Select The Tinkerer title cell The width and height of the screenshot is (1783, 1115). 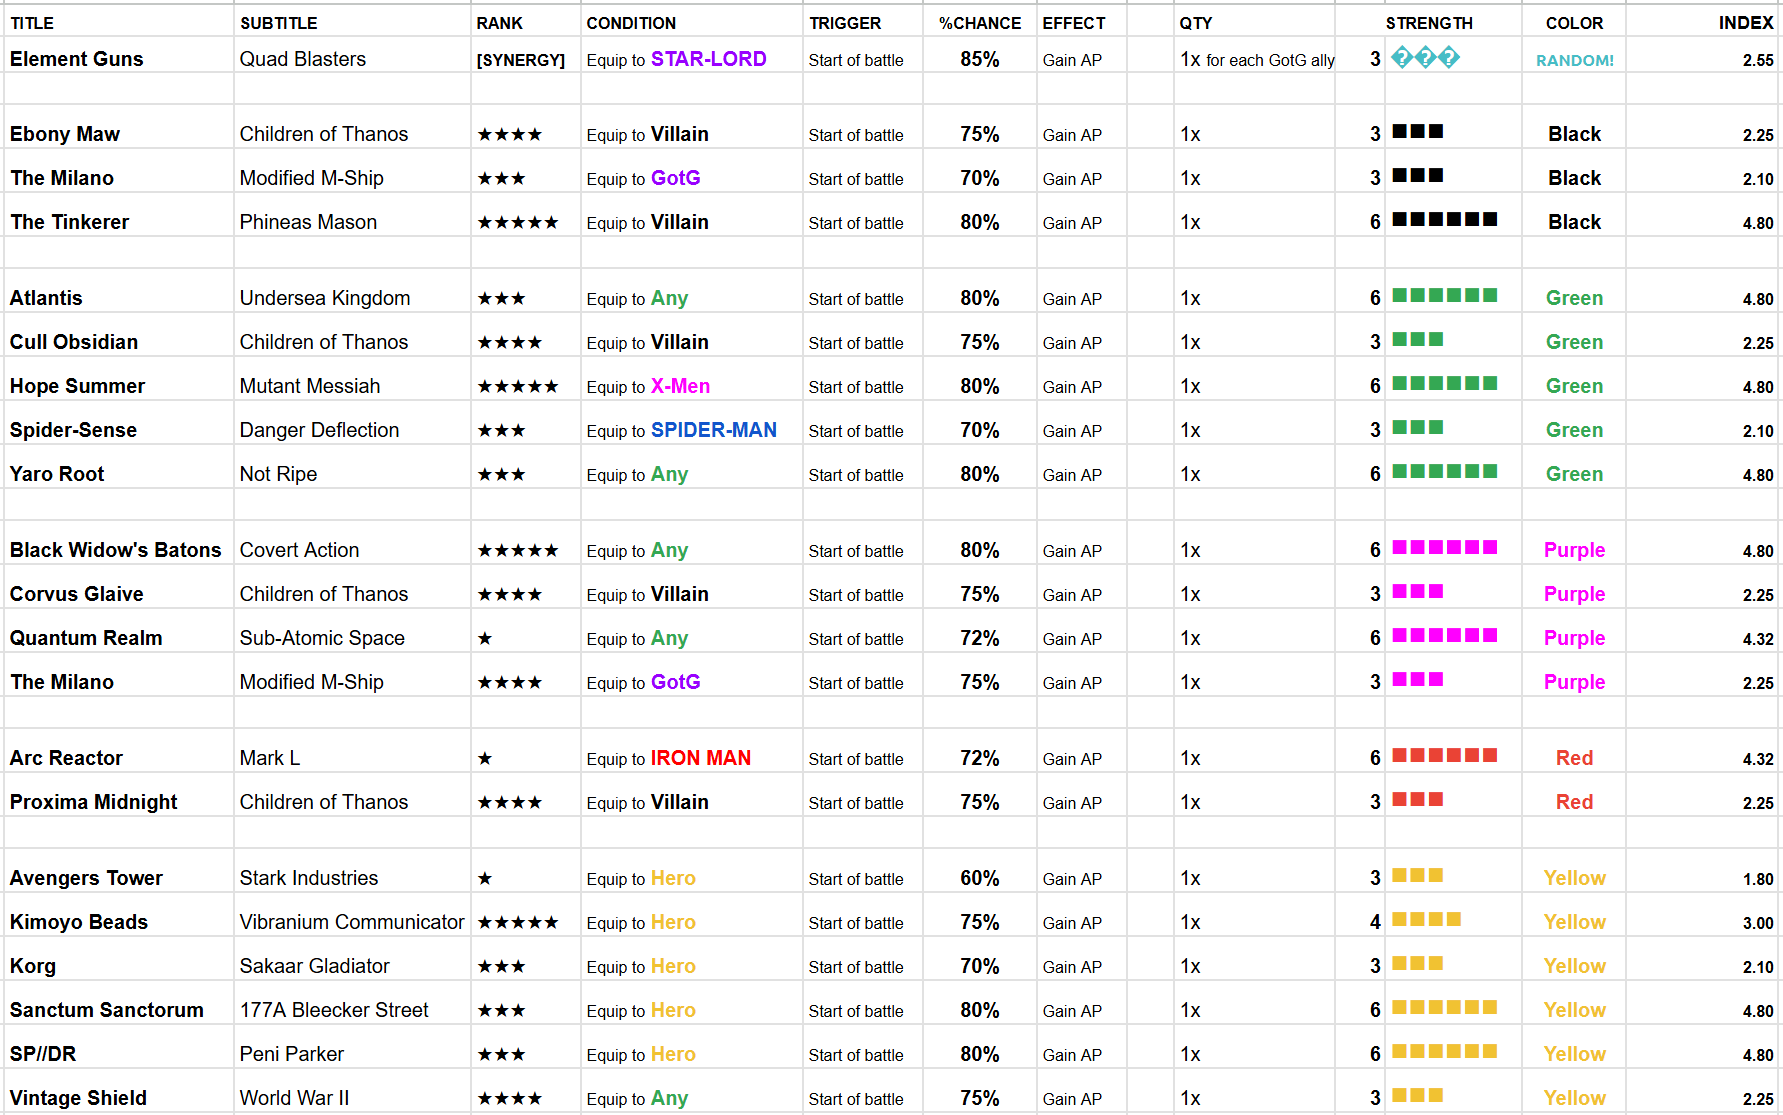70,222
